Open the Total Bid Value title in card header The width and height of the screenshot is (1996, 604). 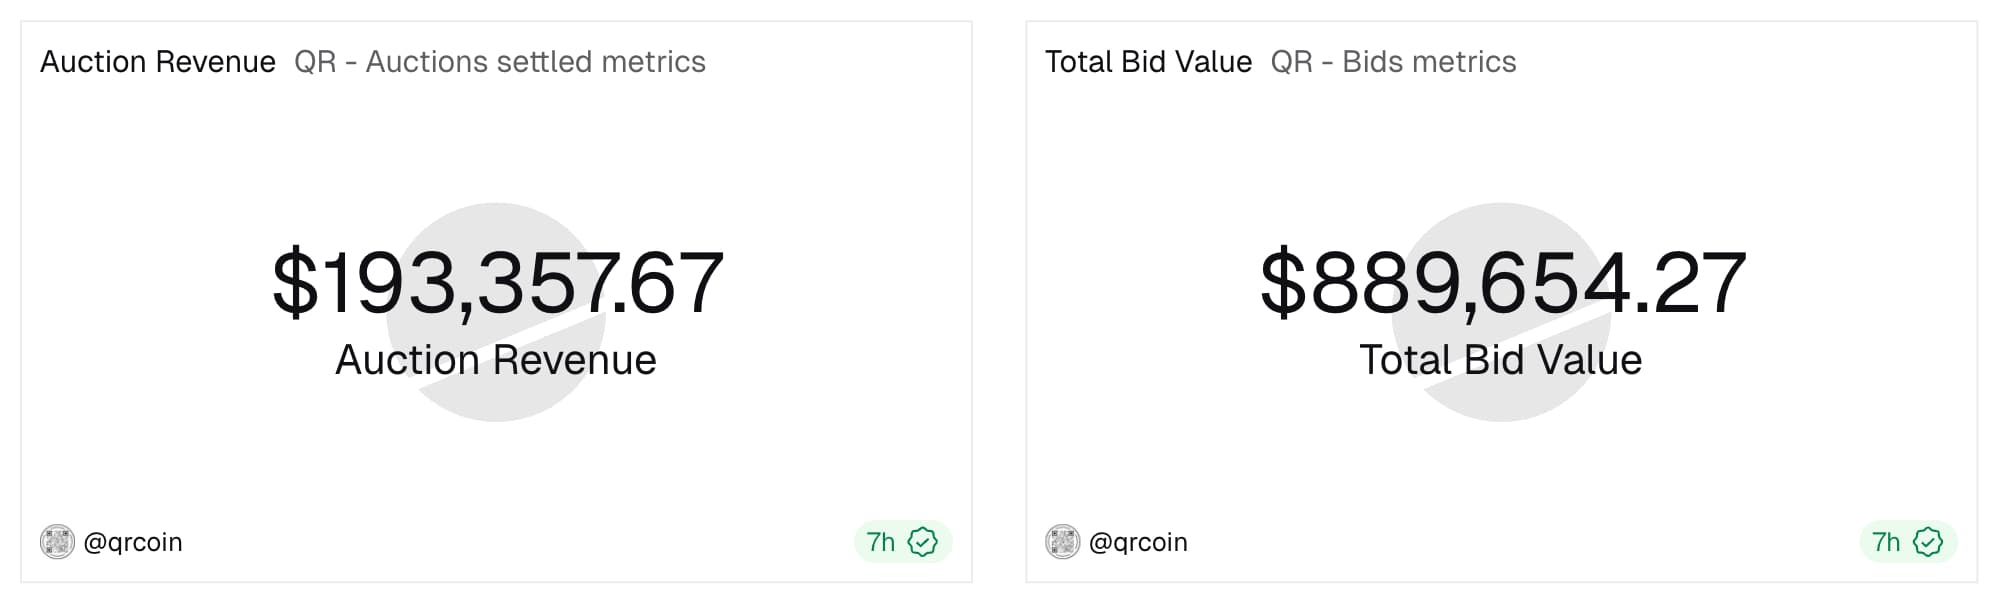coord(1148,62)
